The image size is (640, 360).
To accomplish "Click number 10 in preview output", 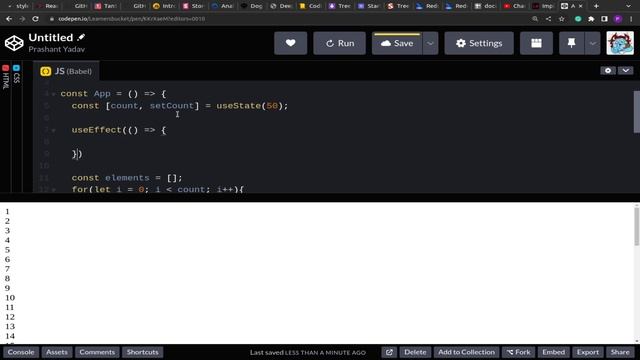I will pos(10,298).
